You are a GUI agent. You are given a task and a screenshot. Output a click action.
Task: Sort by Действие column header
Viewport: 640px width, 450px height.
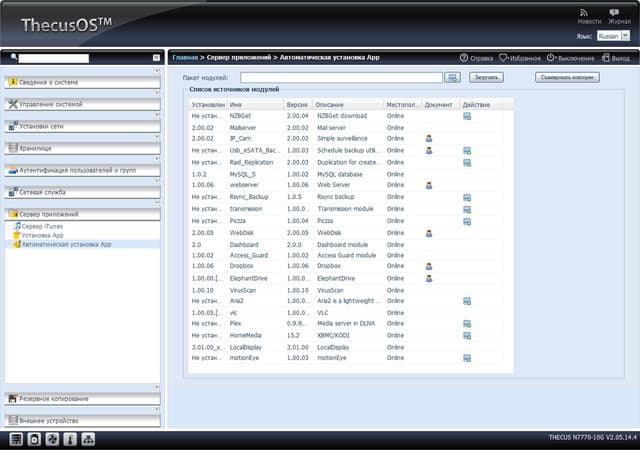point(480,105)
